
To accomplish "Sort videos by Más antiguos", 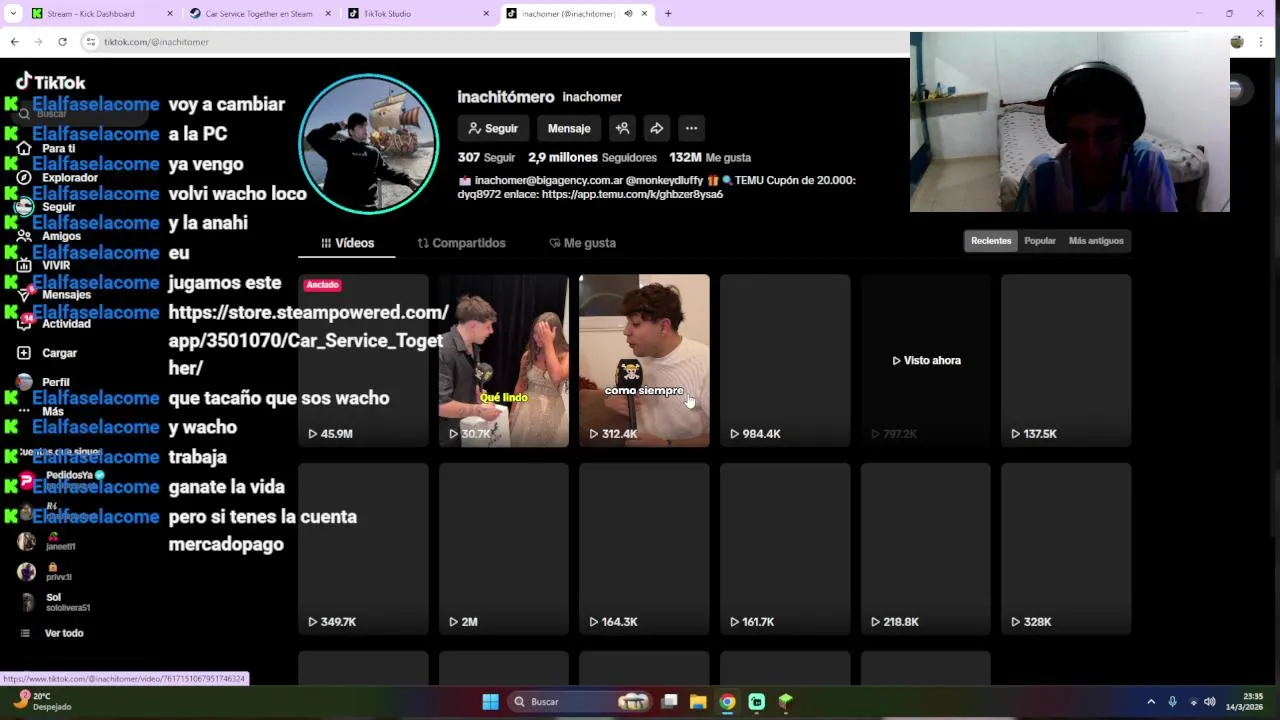I will pos(1096,241).
